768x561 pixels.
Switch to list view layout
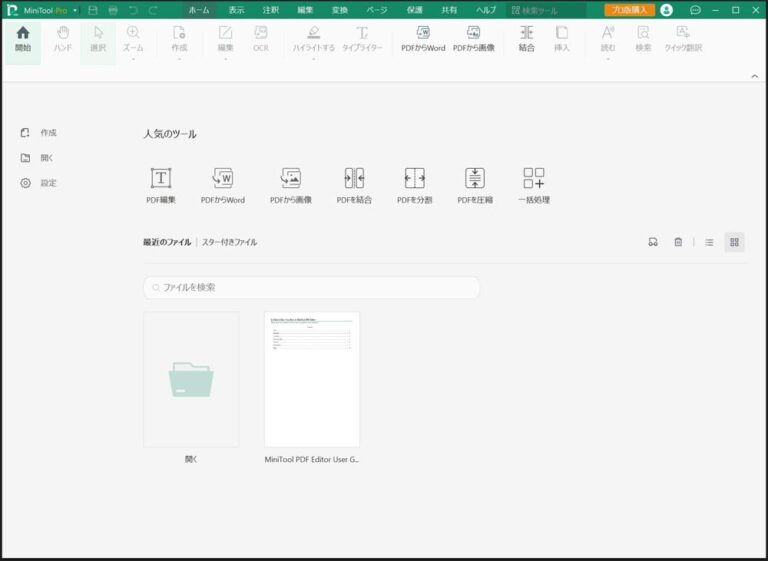[x=709, y=242]
